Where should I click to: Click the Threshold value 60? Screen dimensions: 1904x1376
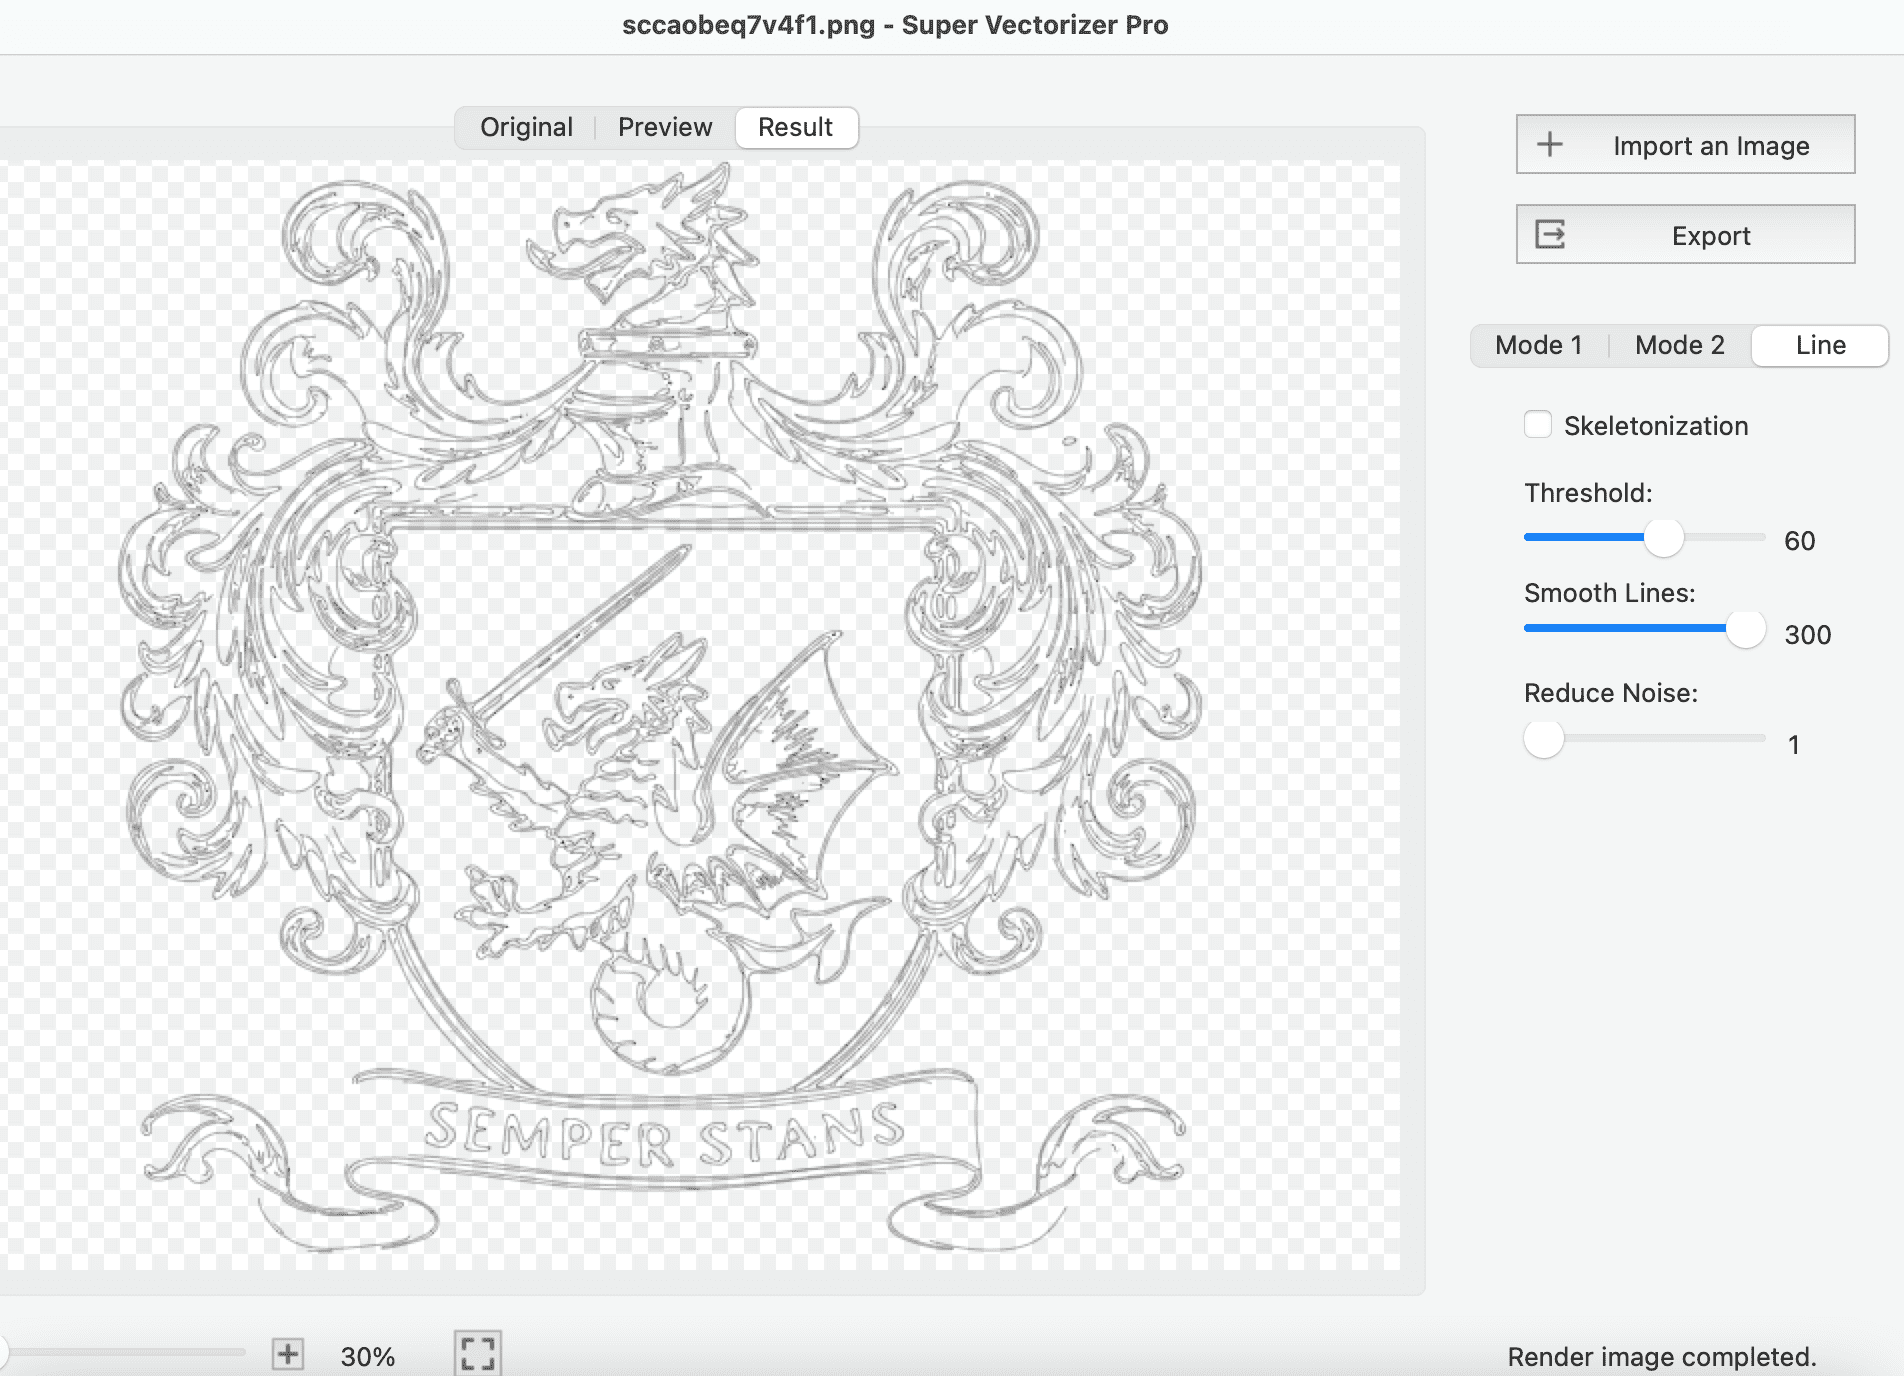tap(1800, 541)
